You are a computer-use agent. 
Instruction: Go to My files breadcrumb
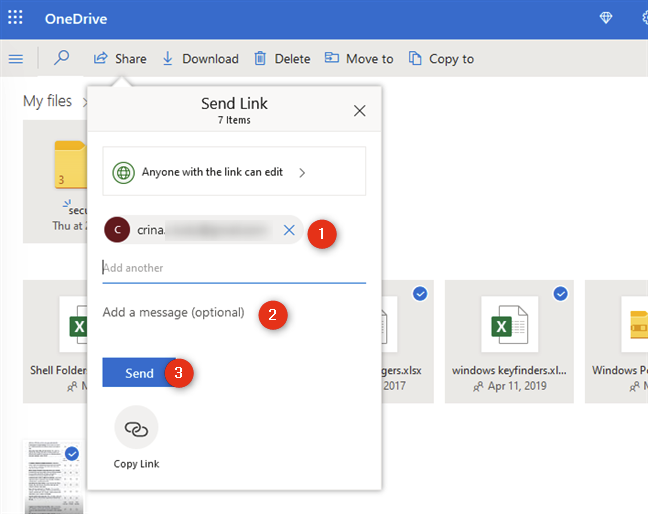(x=48, y=101)
